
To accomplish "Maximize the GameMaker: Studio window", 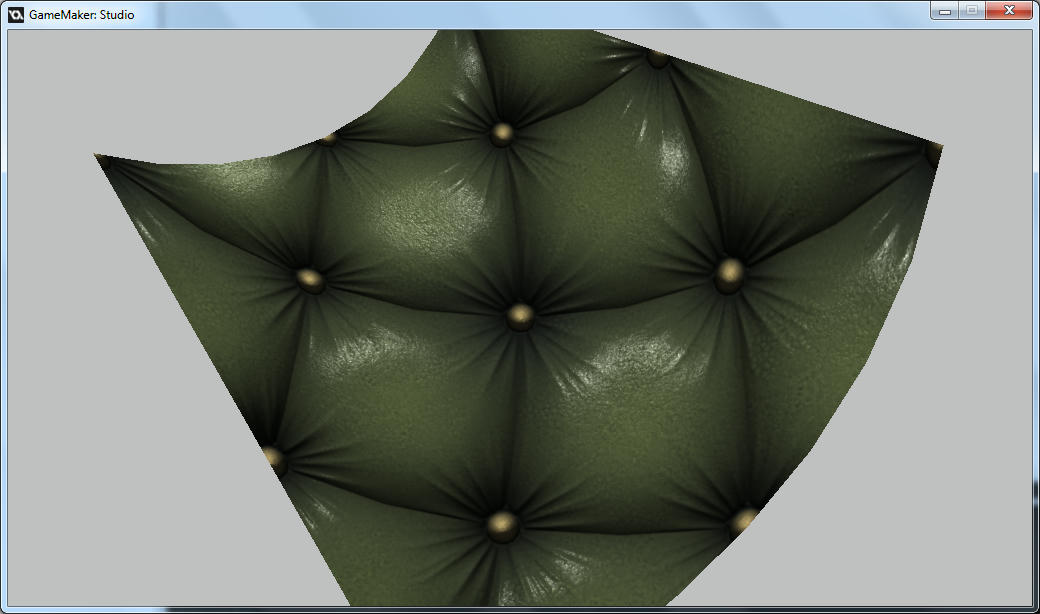I will [x=972, y=11].
